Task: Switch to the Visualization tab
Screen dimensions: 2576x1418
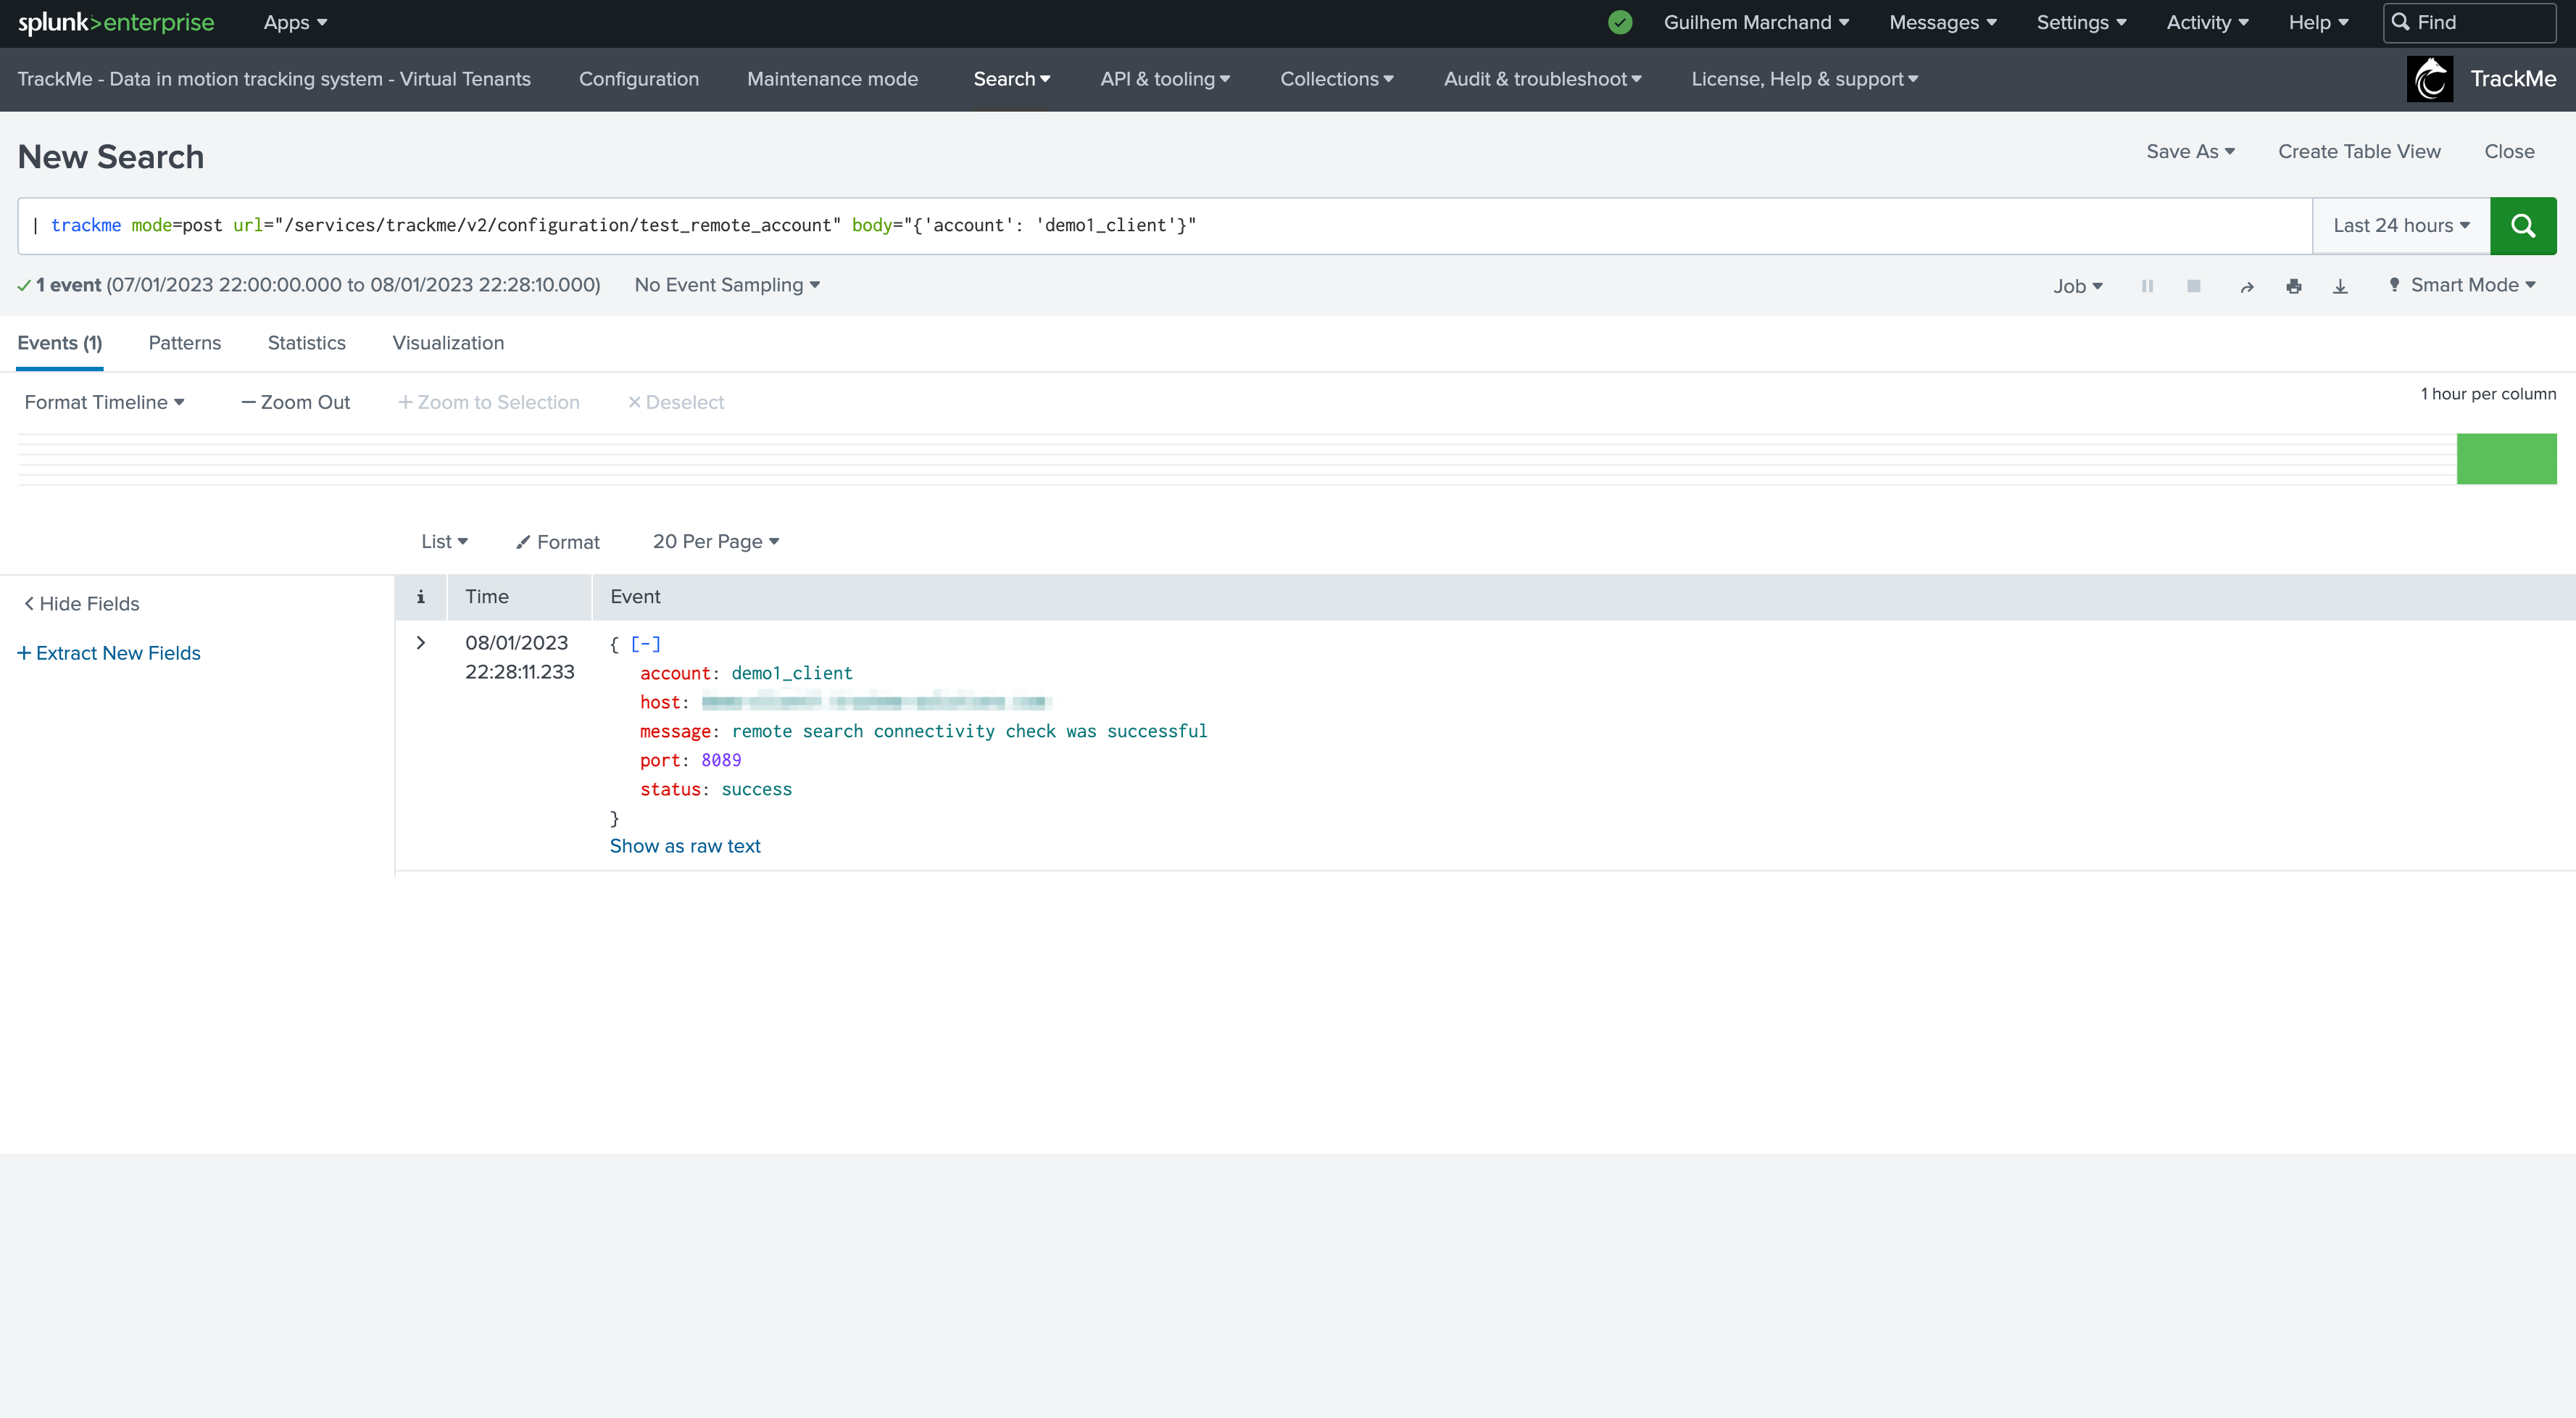Action: tap(448, 343)
